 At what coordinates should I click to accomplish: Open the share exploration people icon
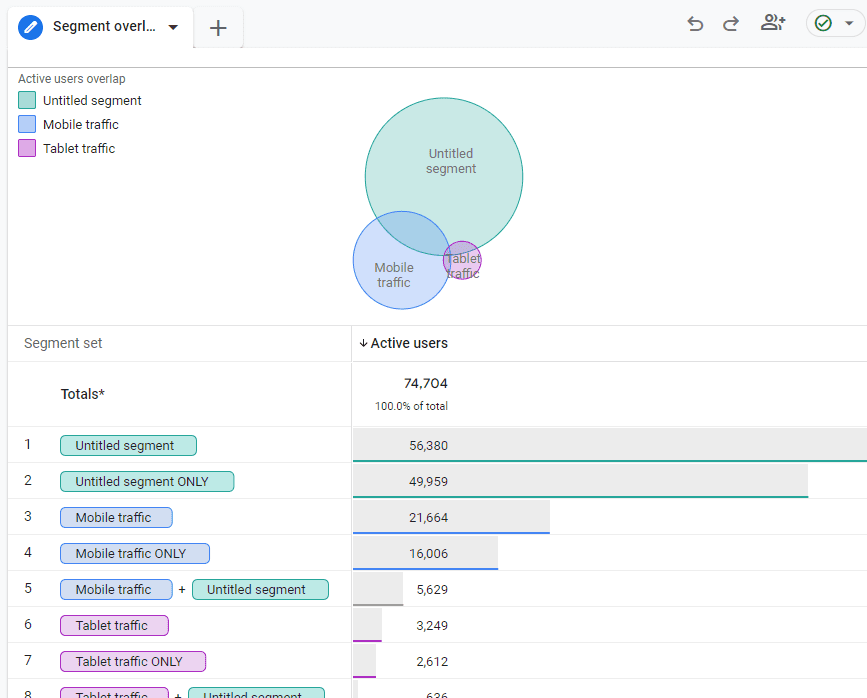773,23
